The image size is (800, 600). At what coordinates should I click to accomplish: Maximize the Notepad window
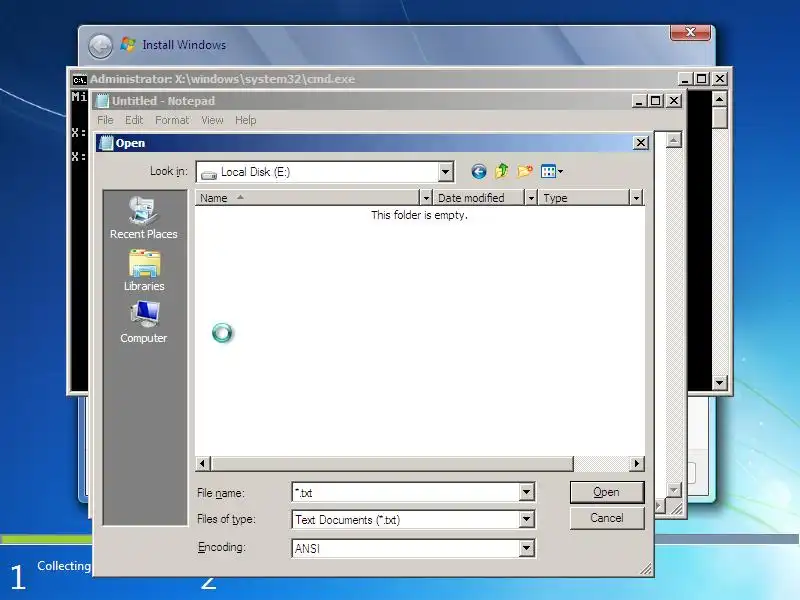tap(656, 101)
